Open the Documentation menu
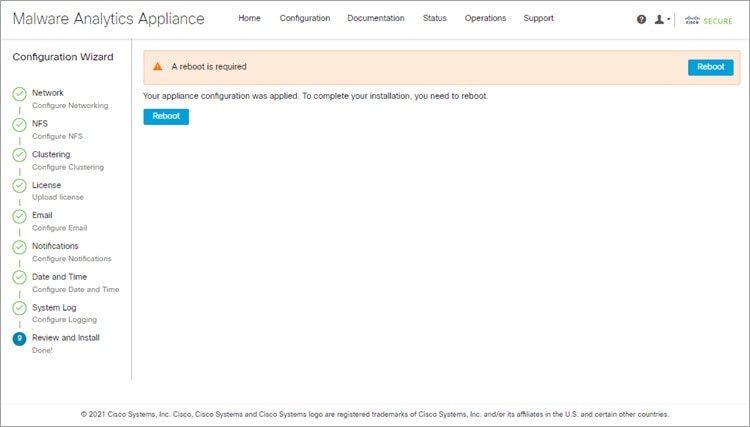Image resolution: width=750 pixels, height=427 pixels. 375,18
